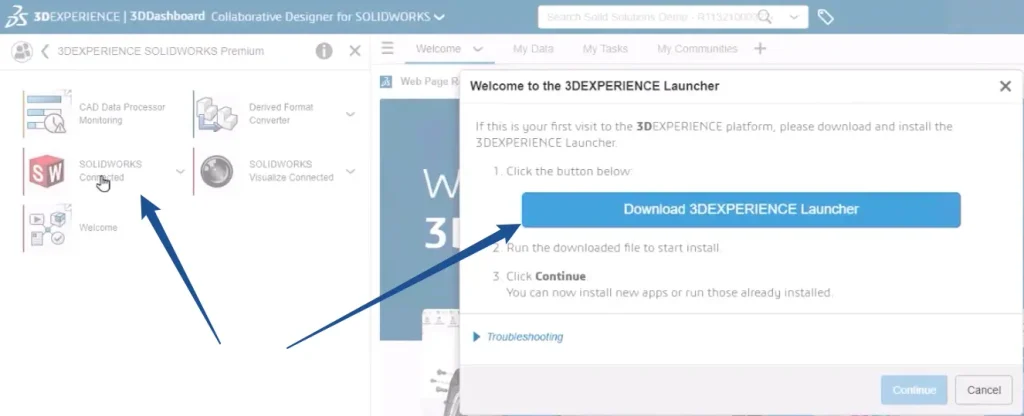
Task: Switch to the My Tasks tab
Action: pos(605,49)
